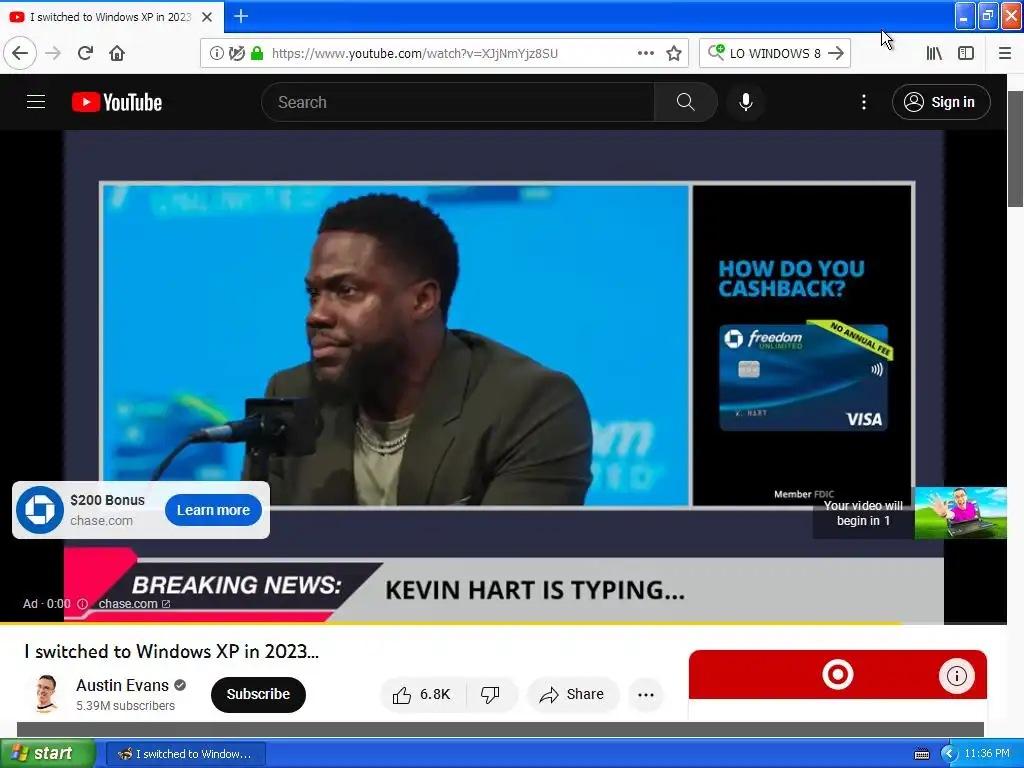The width and height of the screenshot is (1024, 768).
Task: Click Learn more on the Chase ad
Action: [x=213, y=510]
